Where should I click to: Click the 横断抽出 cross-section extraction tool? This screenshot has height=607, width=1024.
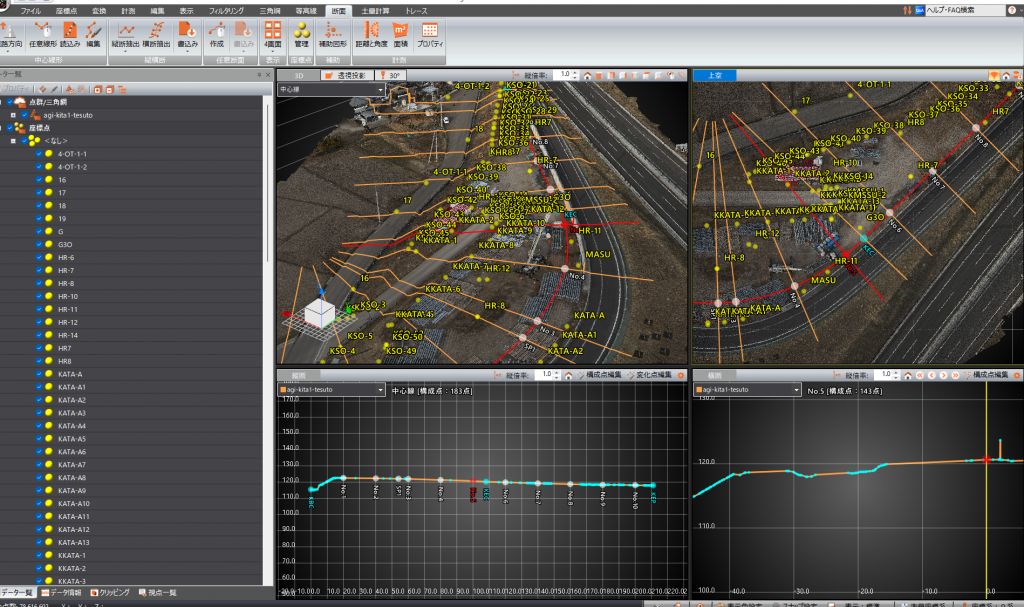pos(156,35)
